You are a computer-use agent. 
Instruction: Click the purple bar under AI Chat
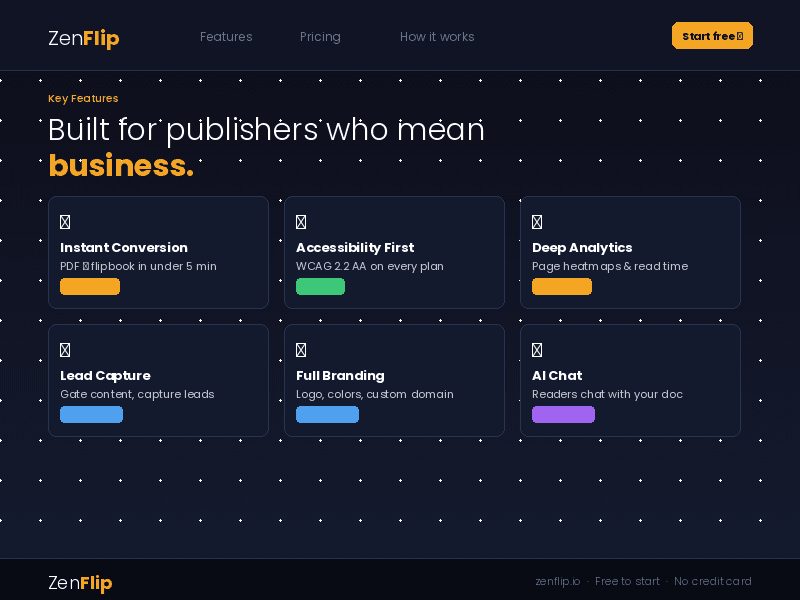[x=563, y=414]
